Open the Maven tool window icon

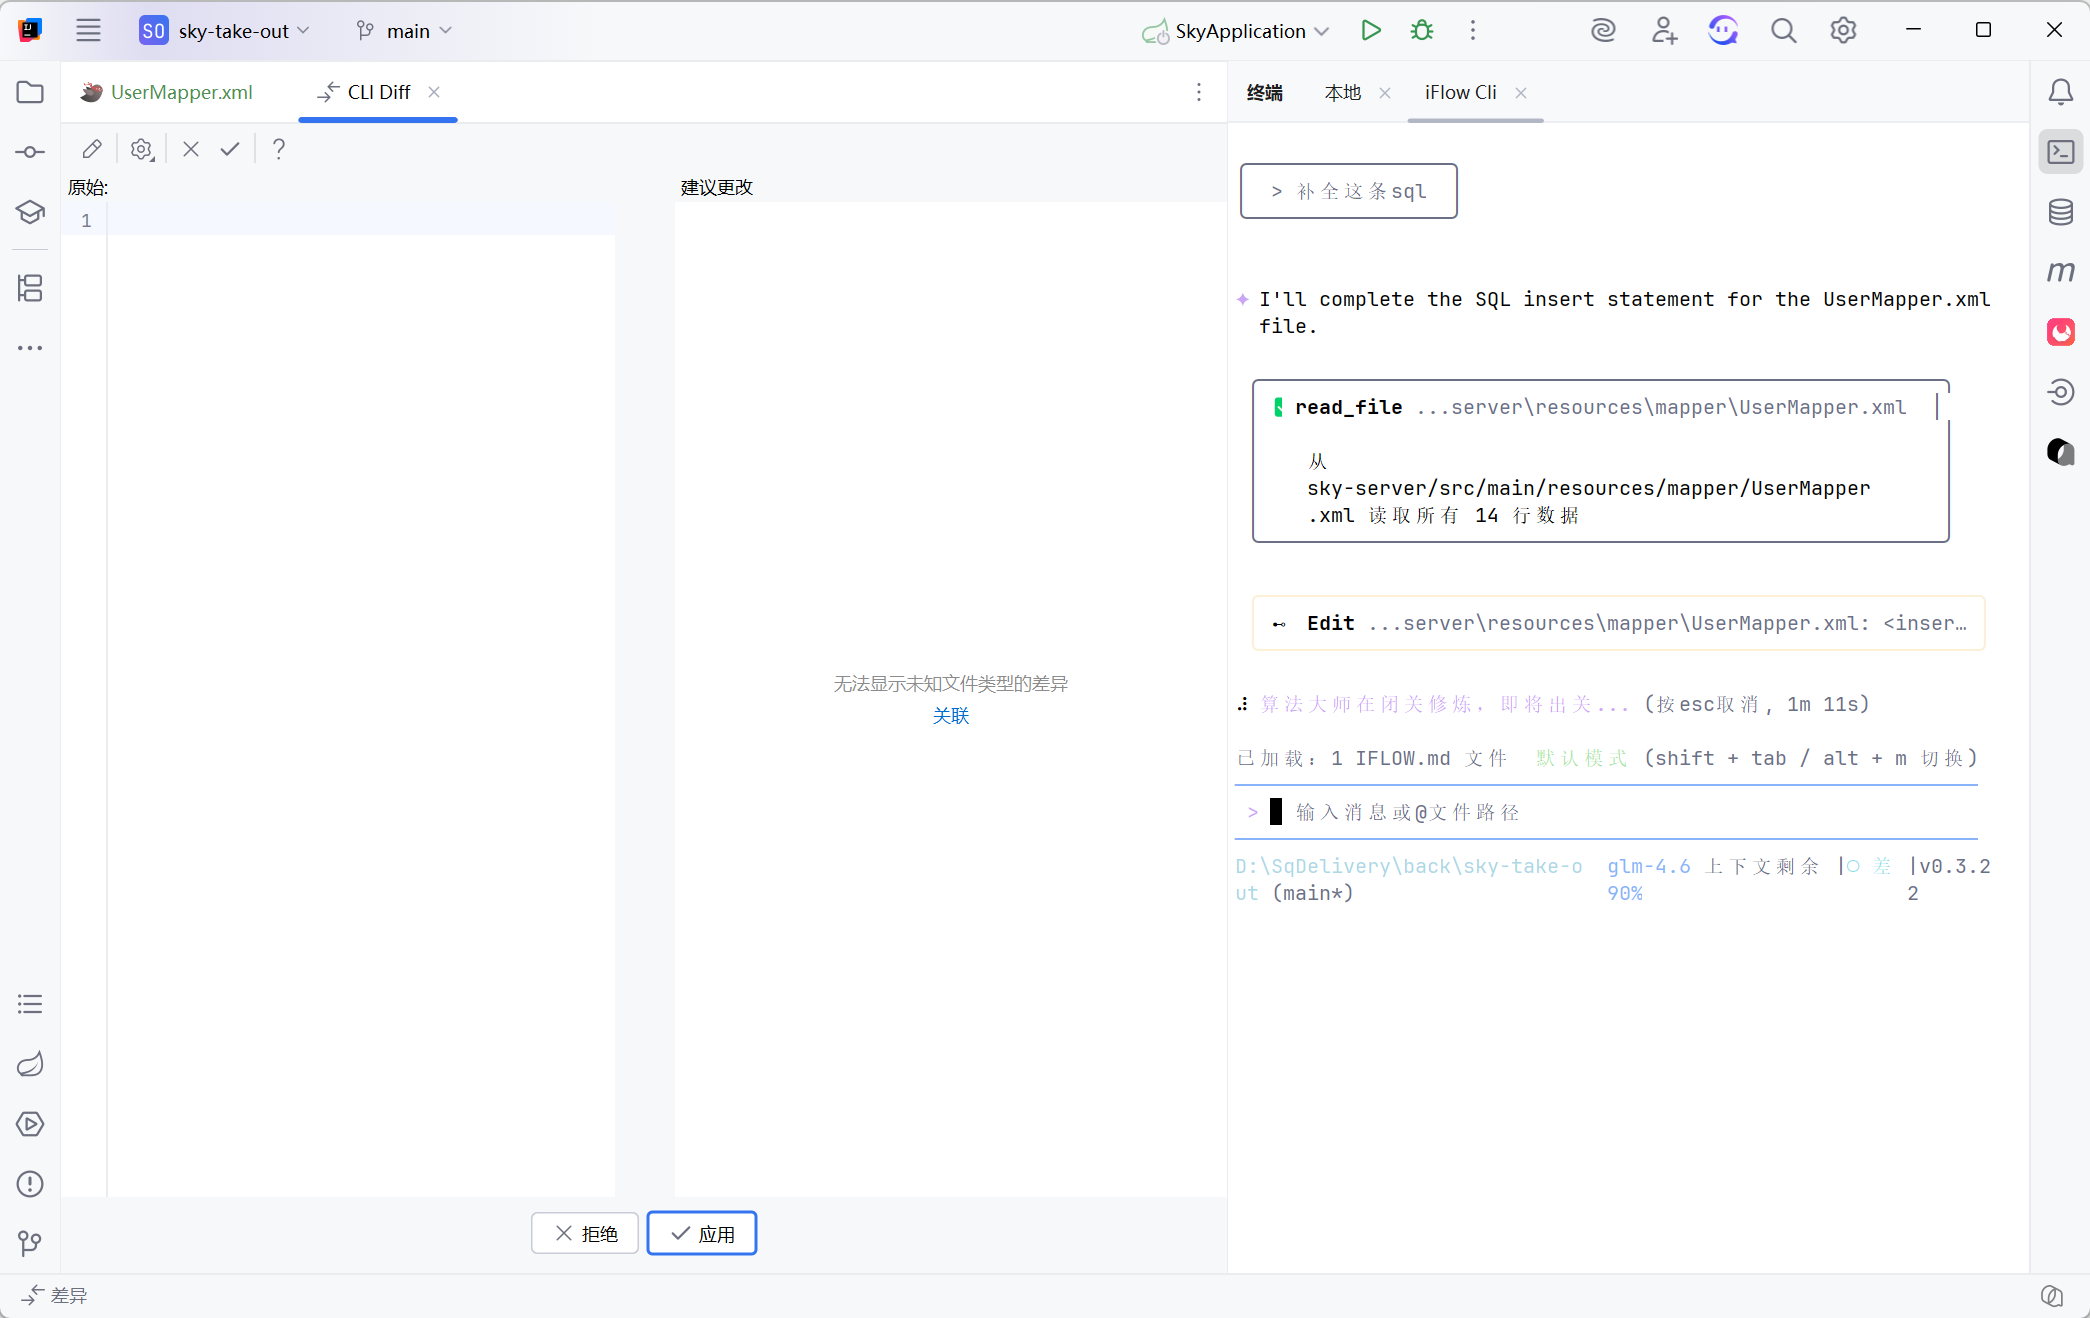pyautogui.click(x=2060, y=272)
